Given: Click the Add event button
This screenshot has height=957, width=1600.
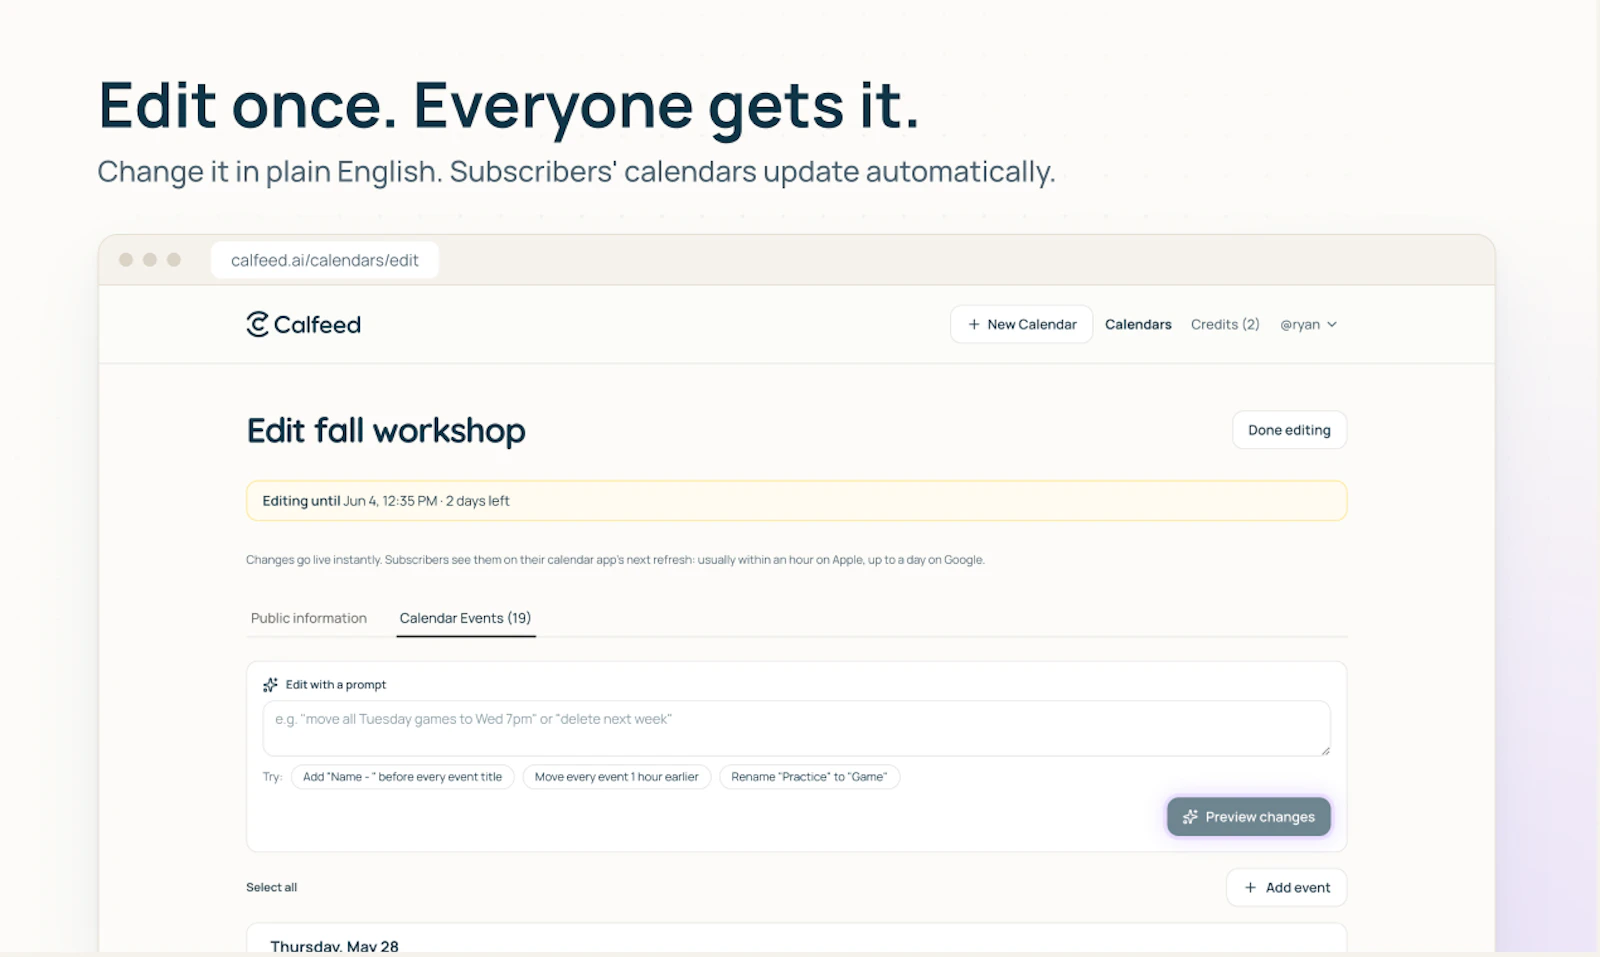Looking at the screenshot, I should [x=1286, y=887].
